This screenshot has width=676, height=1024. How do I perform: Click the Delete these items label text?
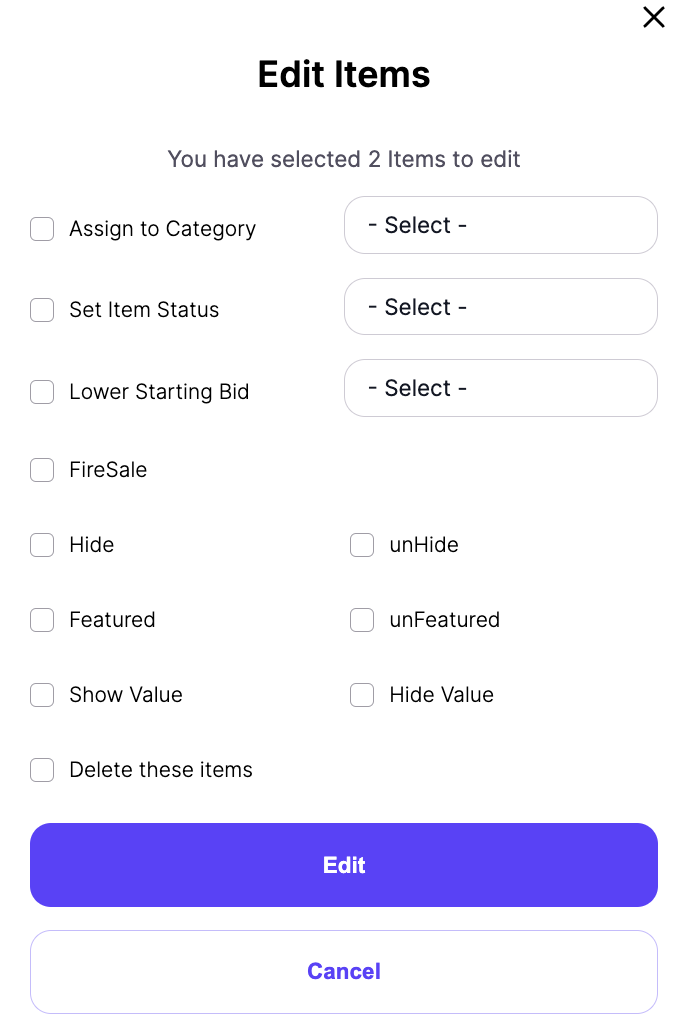pos(161,770)
